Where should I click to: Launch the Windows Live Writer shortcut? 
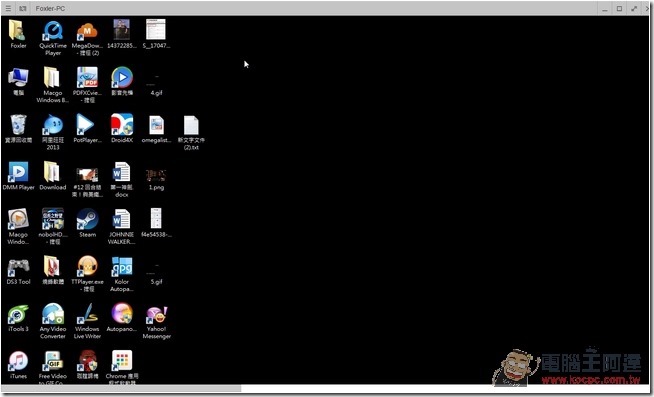click(87, 314)
